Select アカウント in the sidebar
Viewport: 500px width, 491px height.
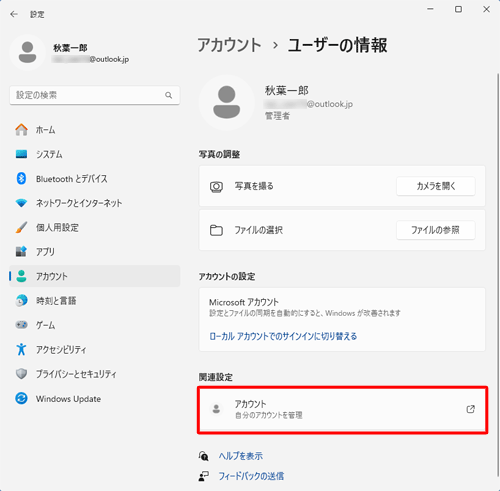(95, 276)
